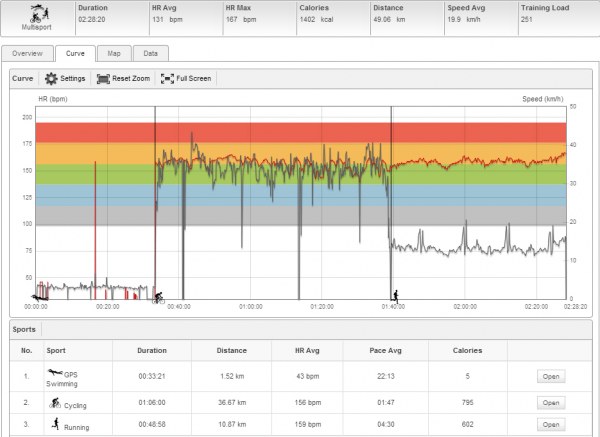Select the running marker icon on the timeline
The width and height of the screenshot is (600, 437).
pyautogui.click(x=395, y=295)
